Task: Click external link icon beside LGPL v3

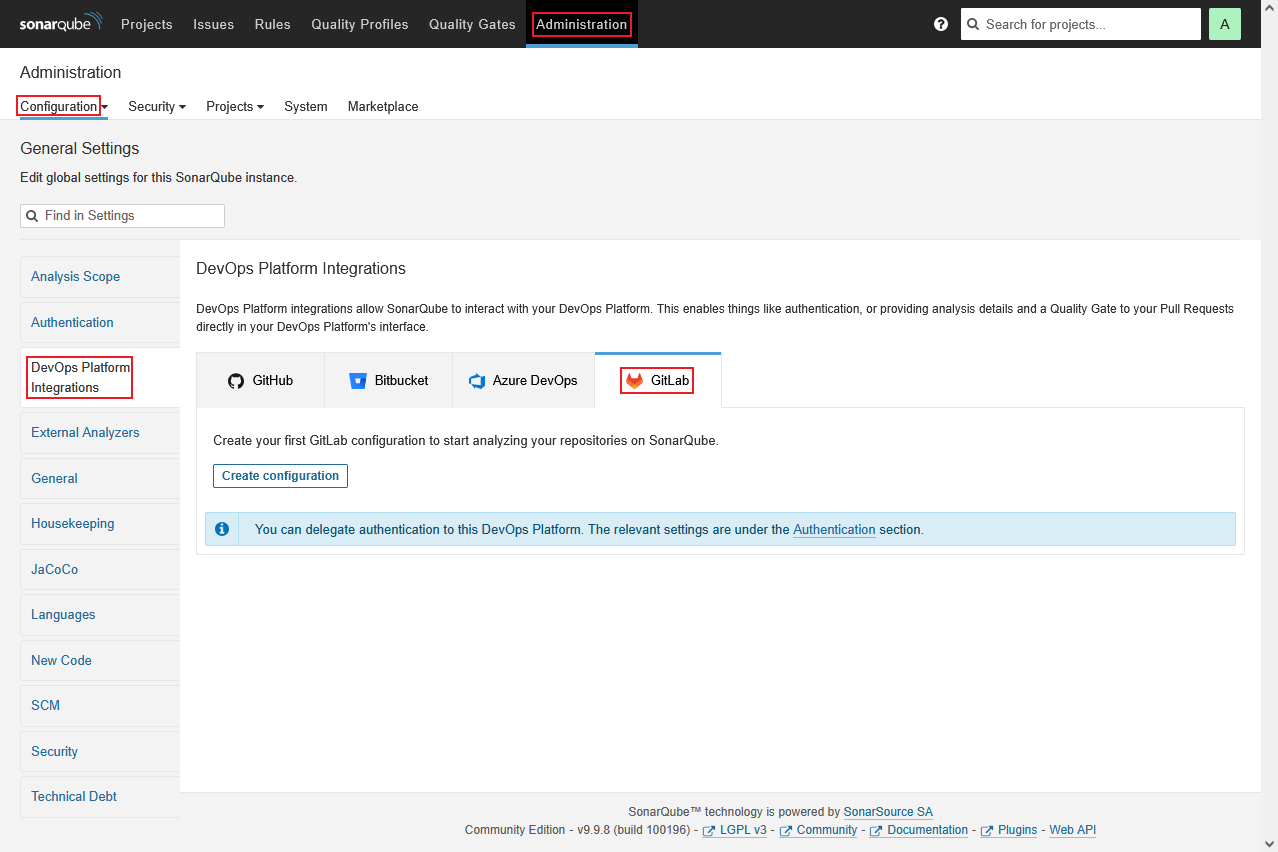Action: pyautogui.click(x=709, y=831)
